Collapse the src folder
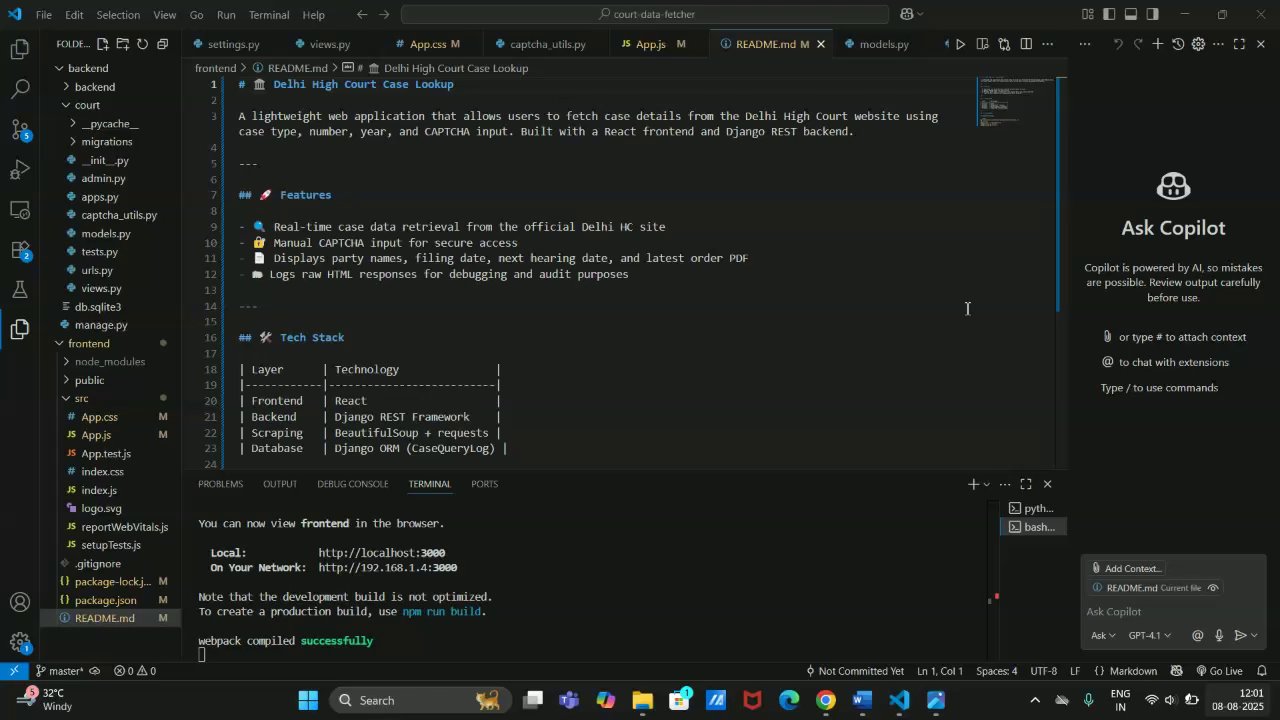 point(81,398)
